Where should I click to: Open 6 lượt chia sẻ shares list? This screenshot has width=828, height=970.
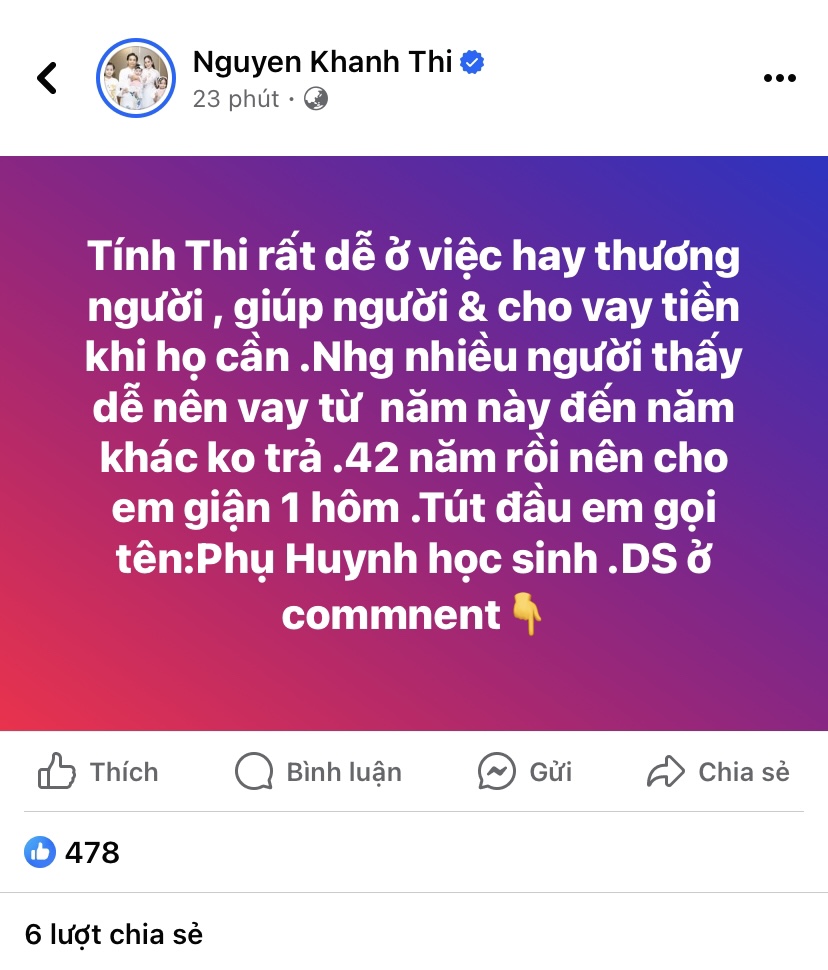tap(114, 934)
